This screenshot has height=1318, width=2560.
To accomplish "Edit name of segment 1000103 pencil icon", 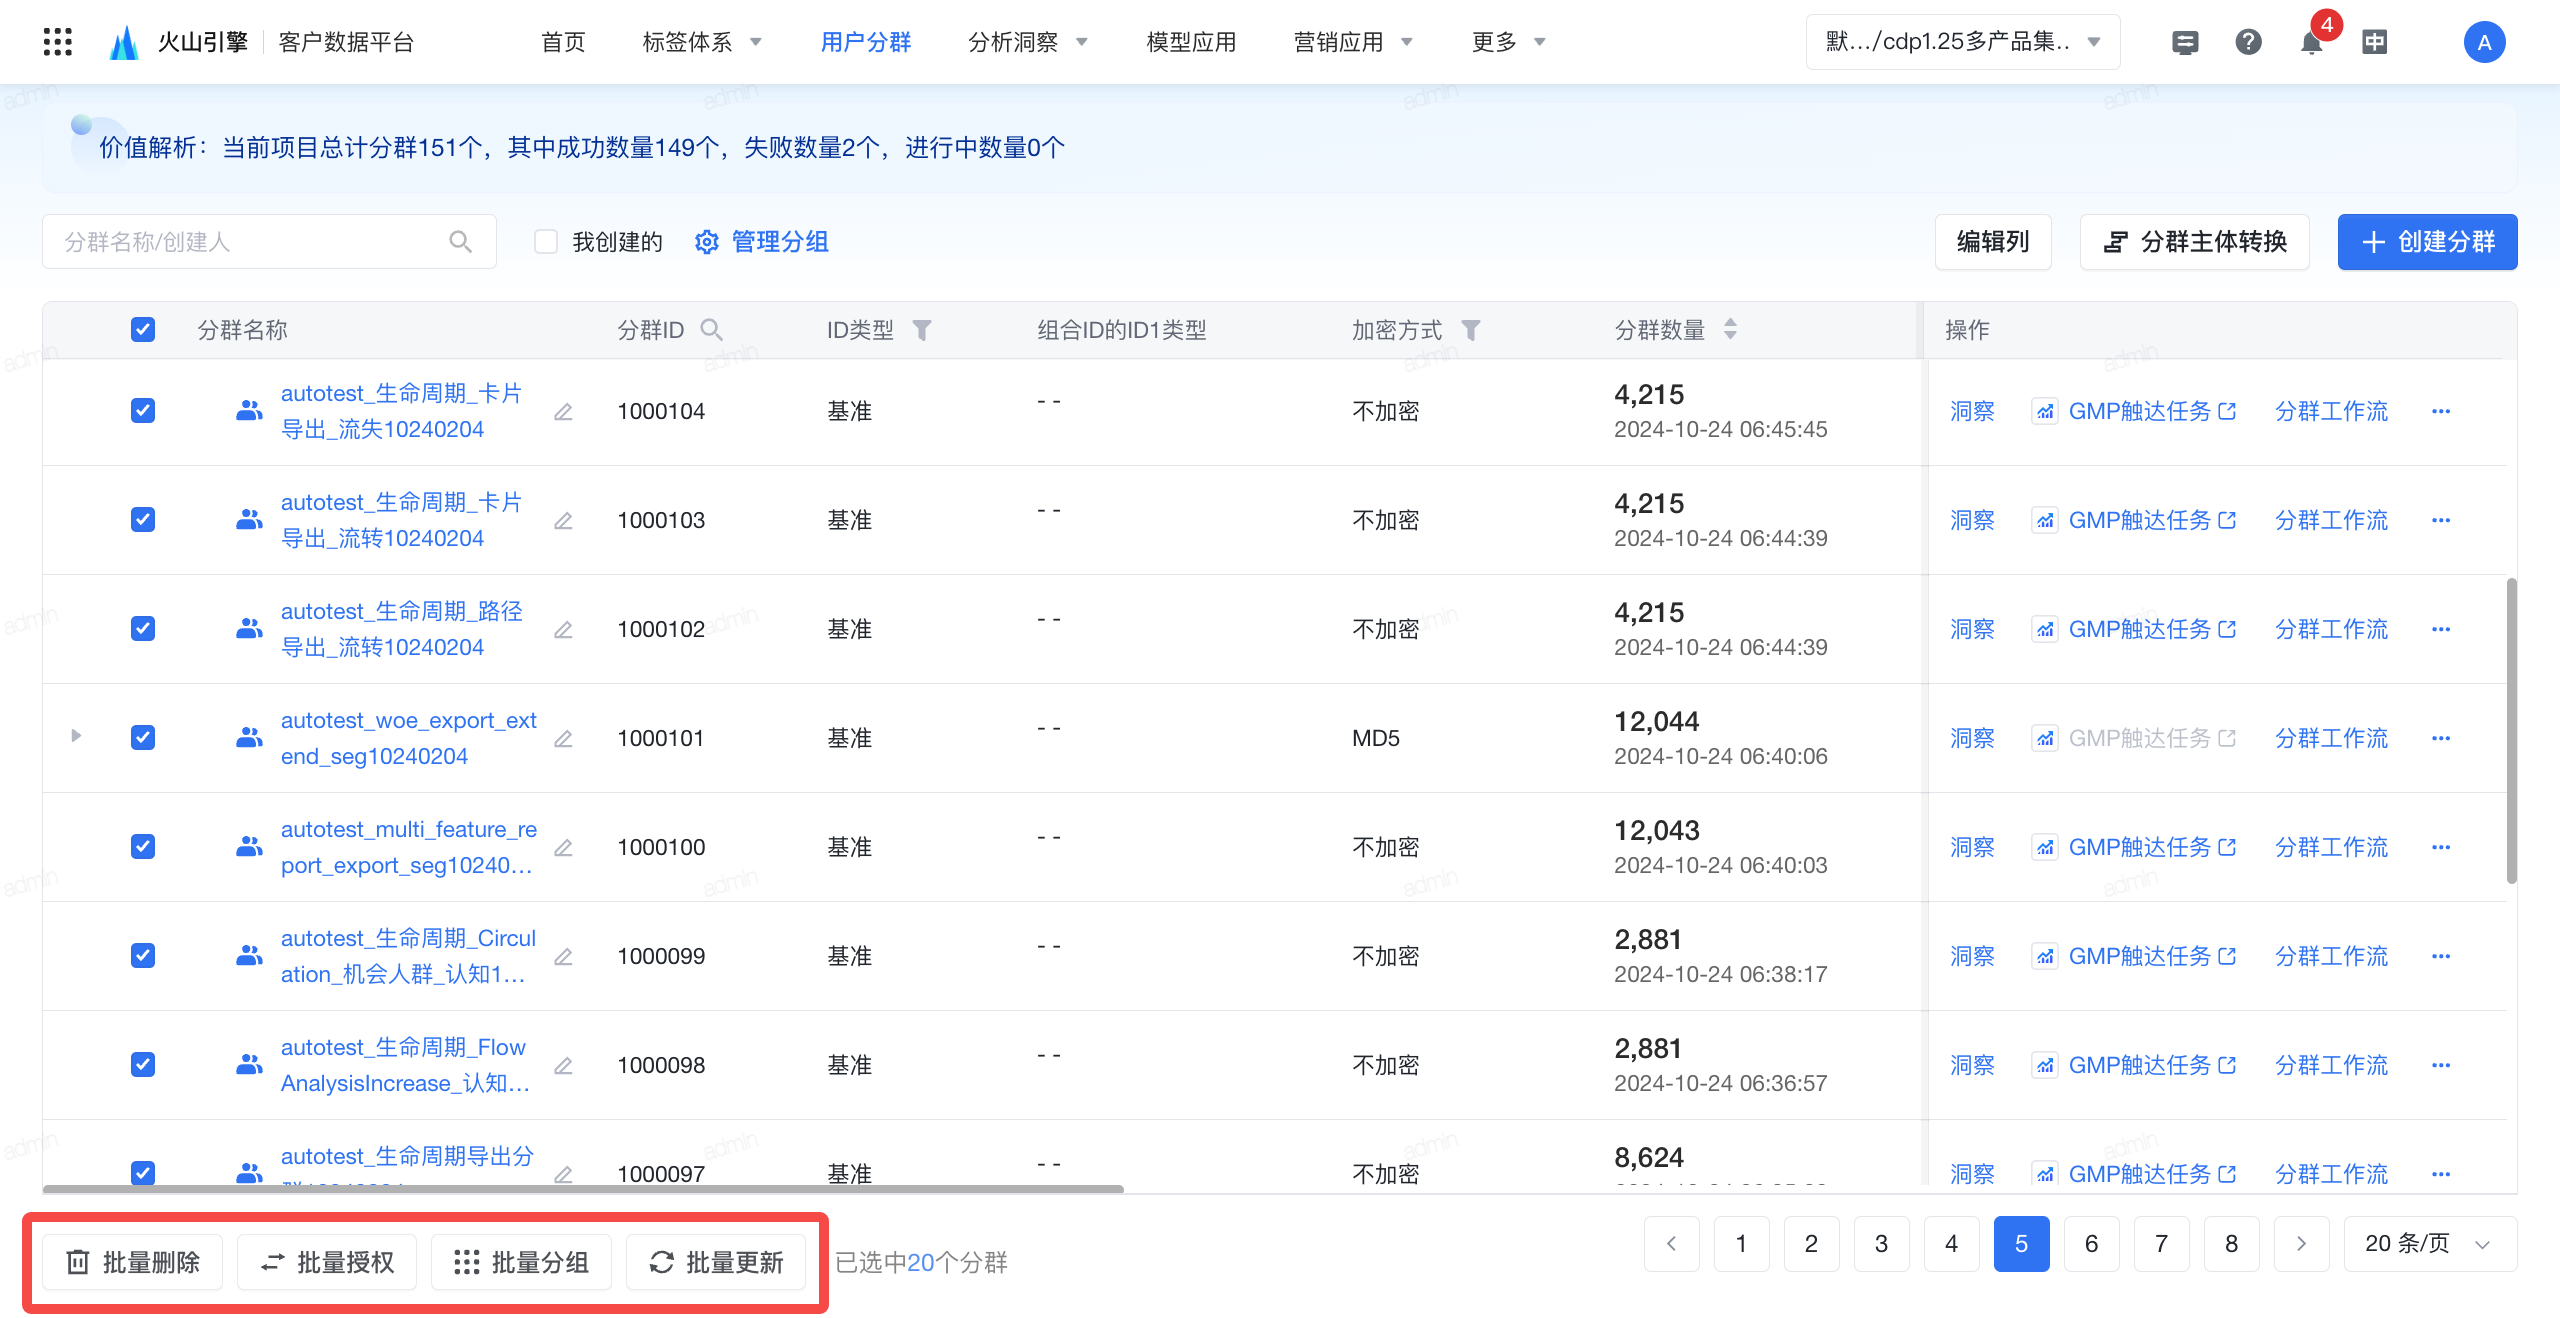I will click(x=563, y=520).
